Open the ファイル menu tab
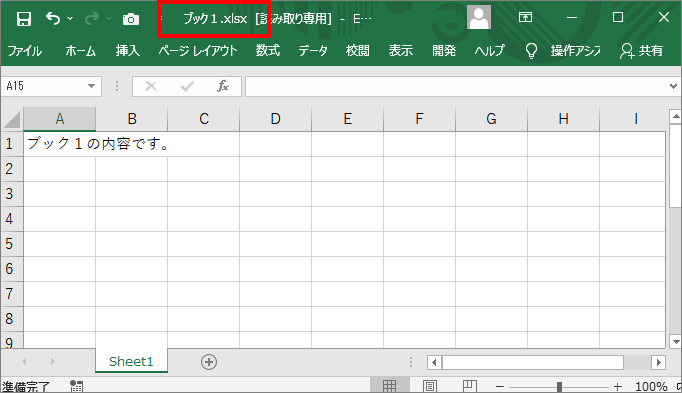682x393 pixels. tap(25, 51)
